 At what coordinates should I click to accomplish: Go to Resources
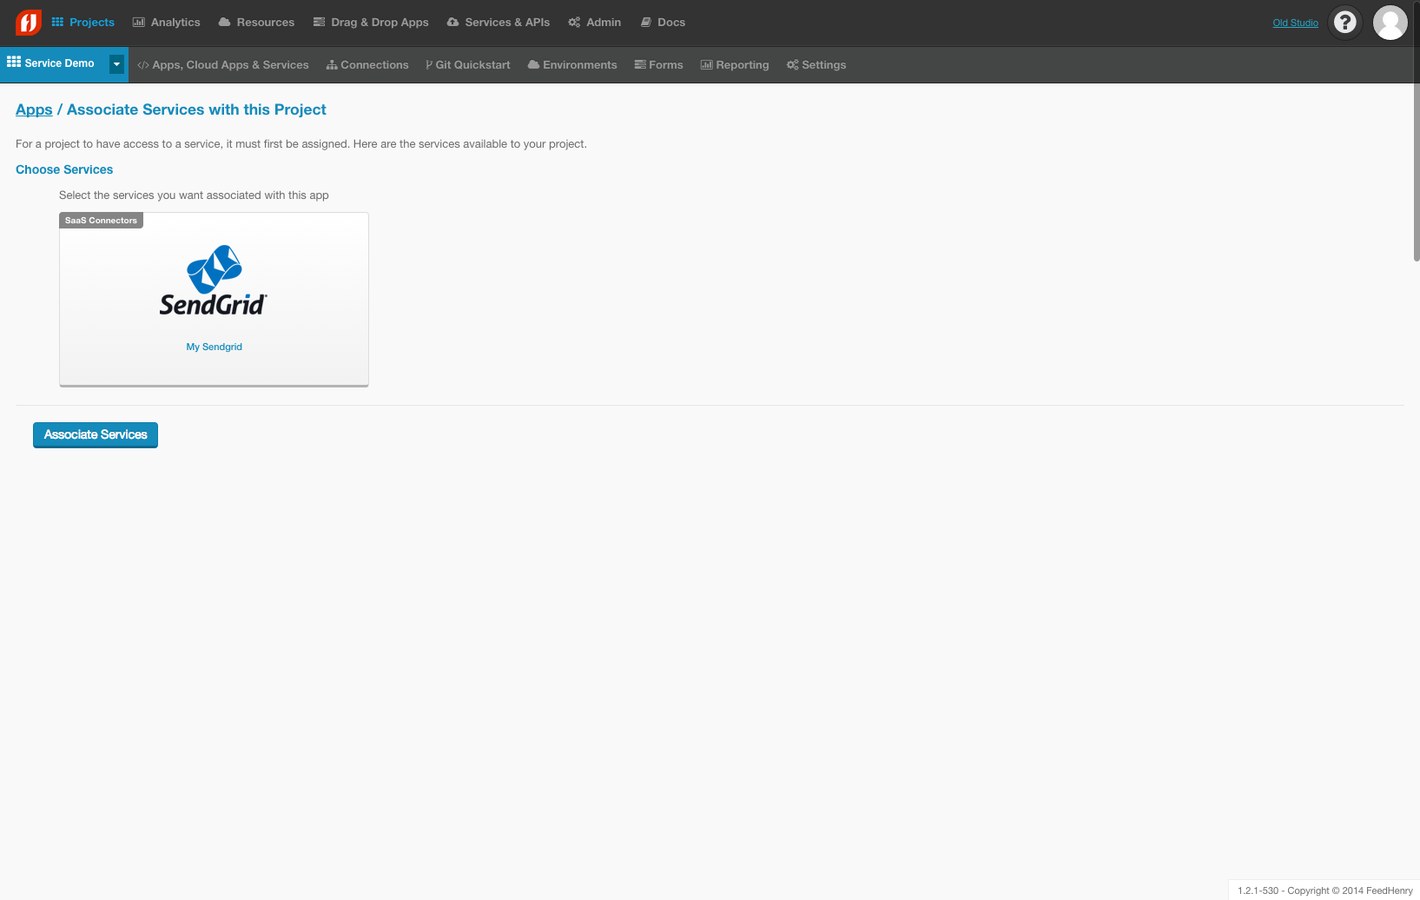pyautogui.click(x=256, y=22)
